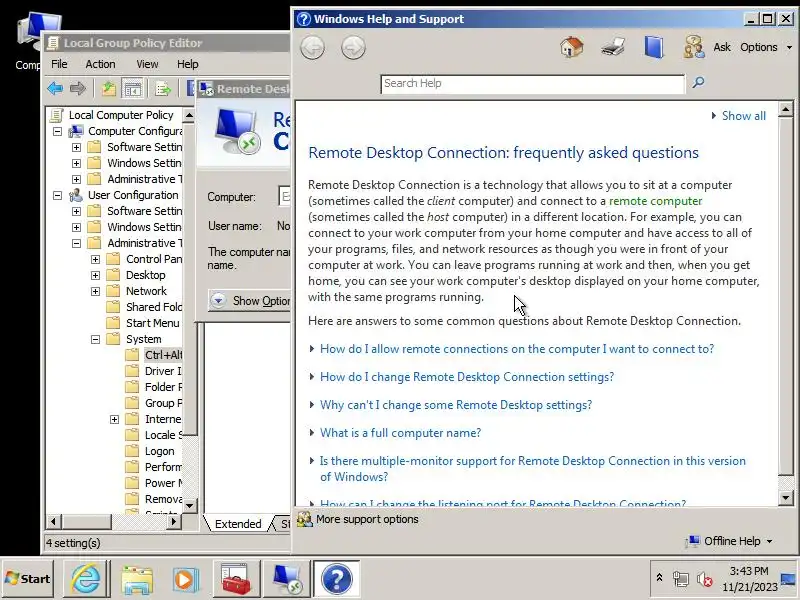Open 'How do I allow remote connections' question
Viewport: 800px width, 600px height.
pyautogui.click(x=517, y=349)
